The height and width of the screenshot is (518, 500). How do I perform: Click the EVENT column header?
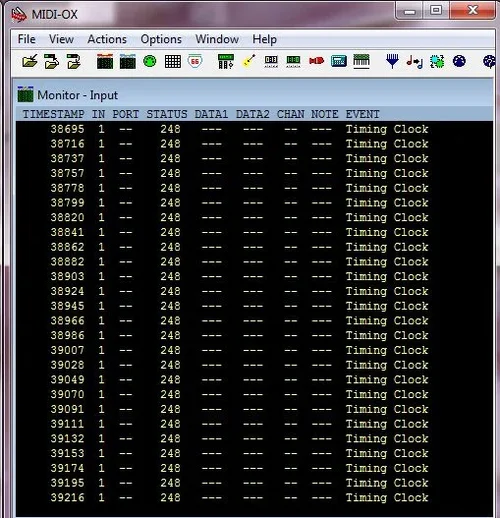(363, 114)
